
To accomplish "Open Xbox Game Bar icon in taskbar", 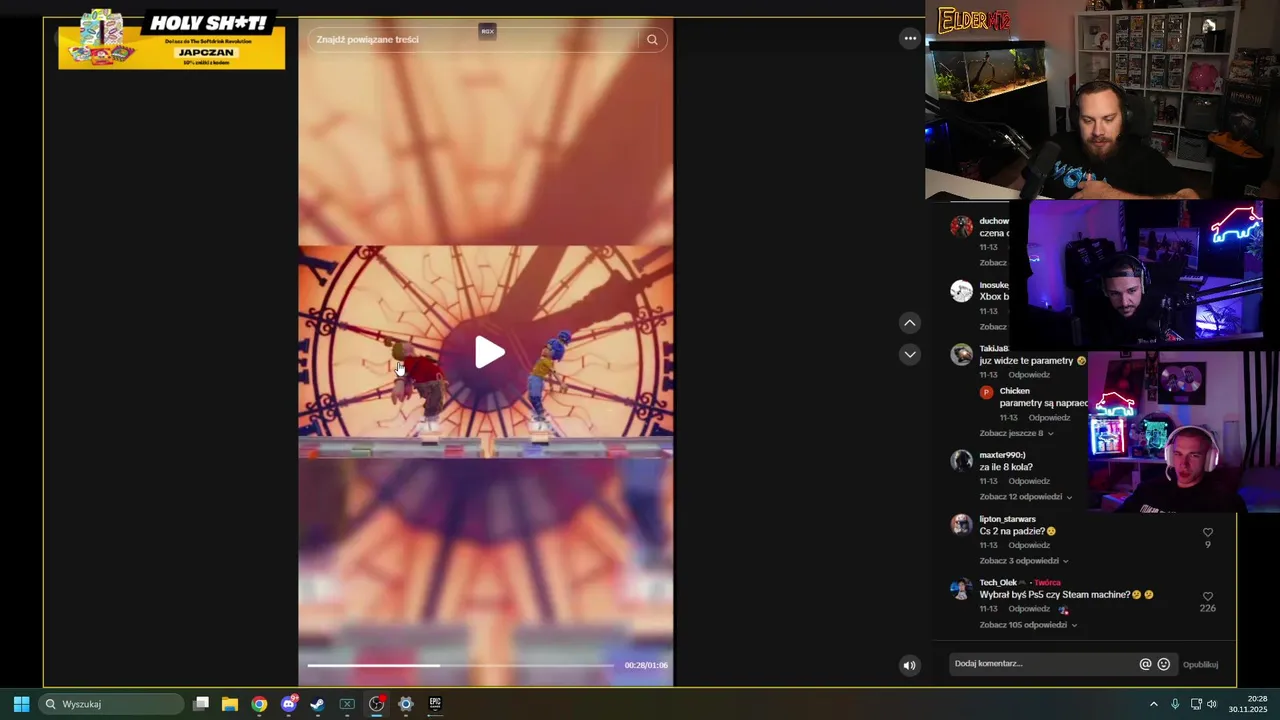I will click(347, 704).
